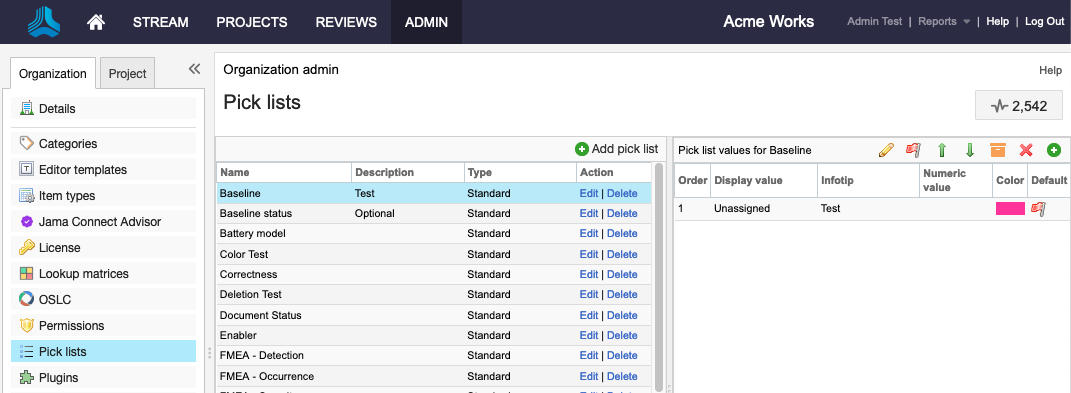Add pick list value with green plus
This screenshot has height=393, width=1071.
[x=1053, y=150]
